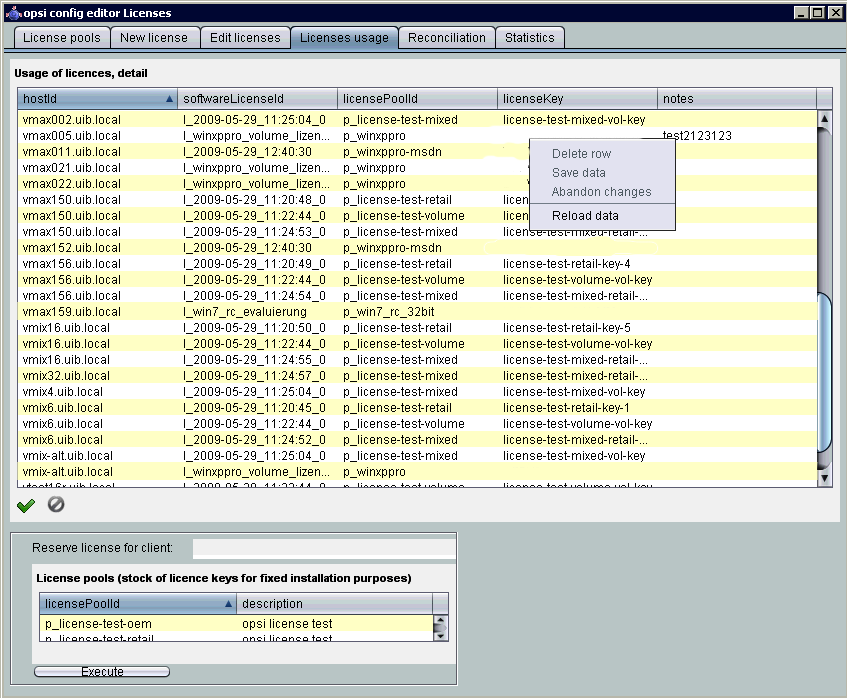Click the usage table scroll up arrow

click(824, 118)
